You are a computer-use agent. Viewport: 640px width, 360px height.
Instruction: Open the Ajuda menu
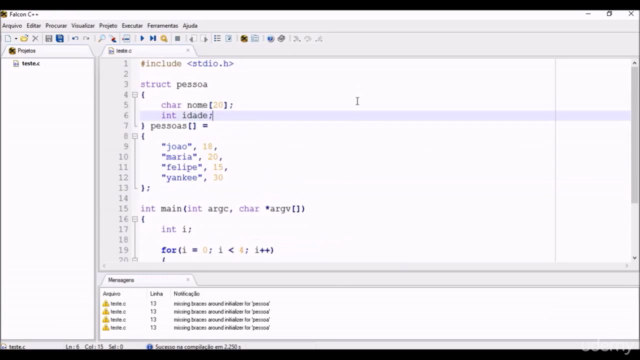(190, 26)
